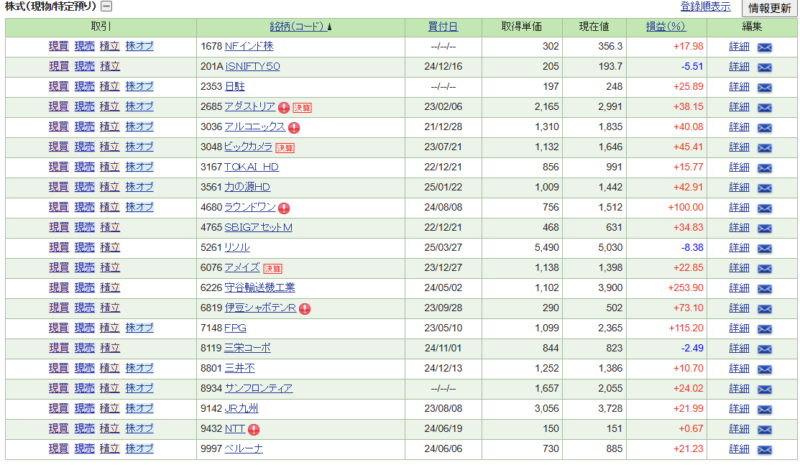Click 現買 in ベルーナ row
Viewport: 800px width, 465px height.
58,449
